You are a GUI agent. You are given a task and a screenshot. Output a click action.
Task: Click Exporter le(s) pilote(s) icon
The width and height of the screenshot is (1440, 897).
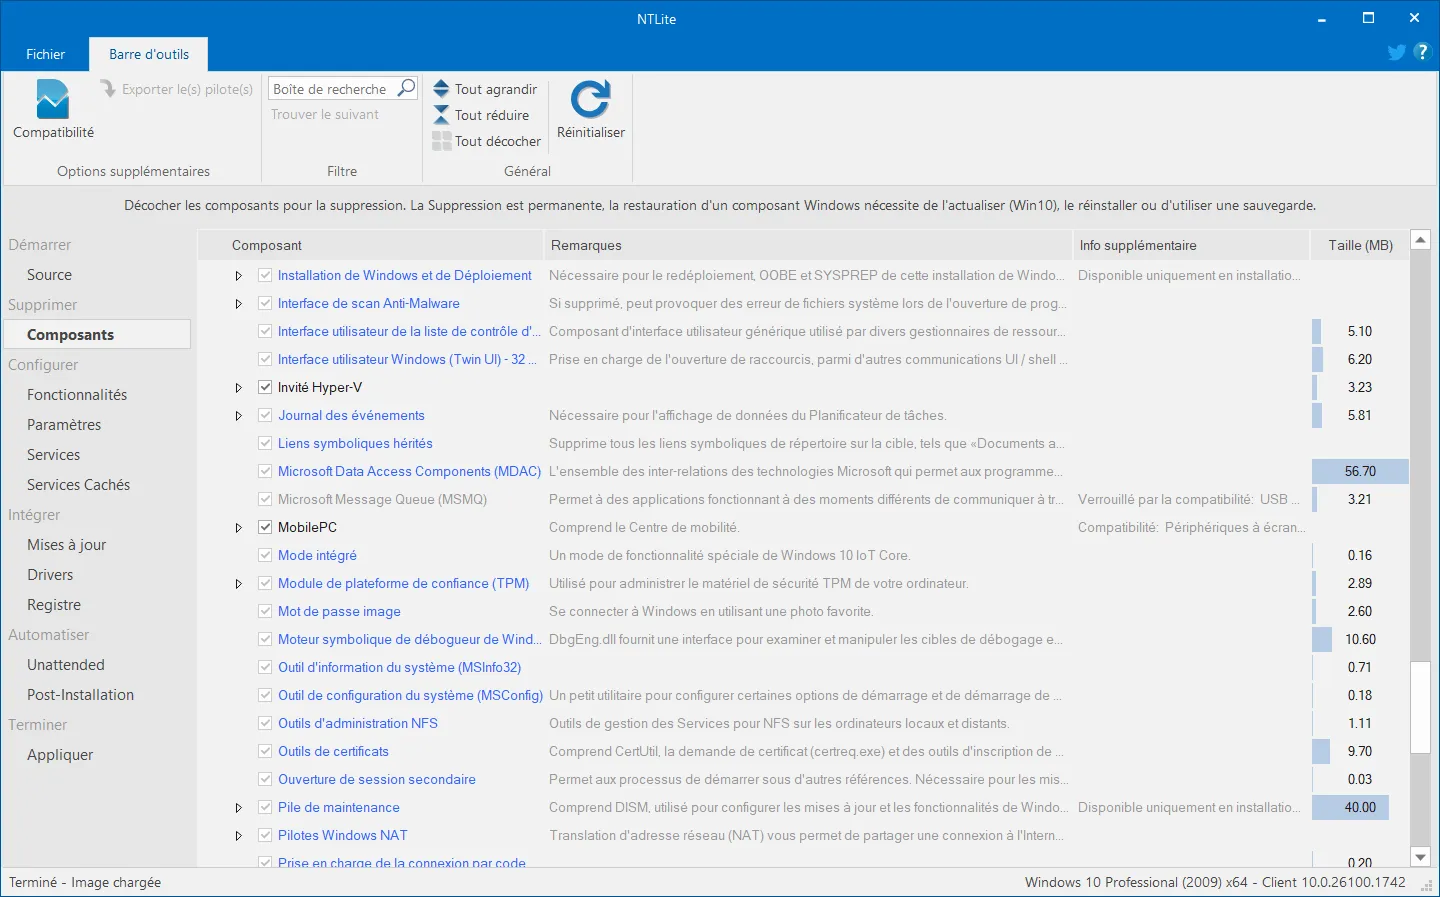tap(108, 89)
